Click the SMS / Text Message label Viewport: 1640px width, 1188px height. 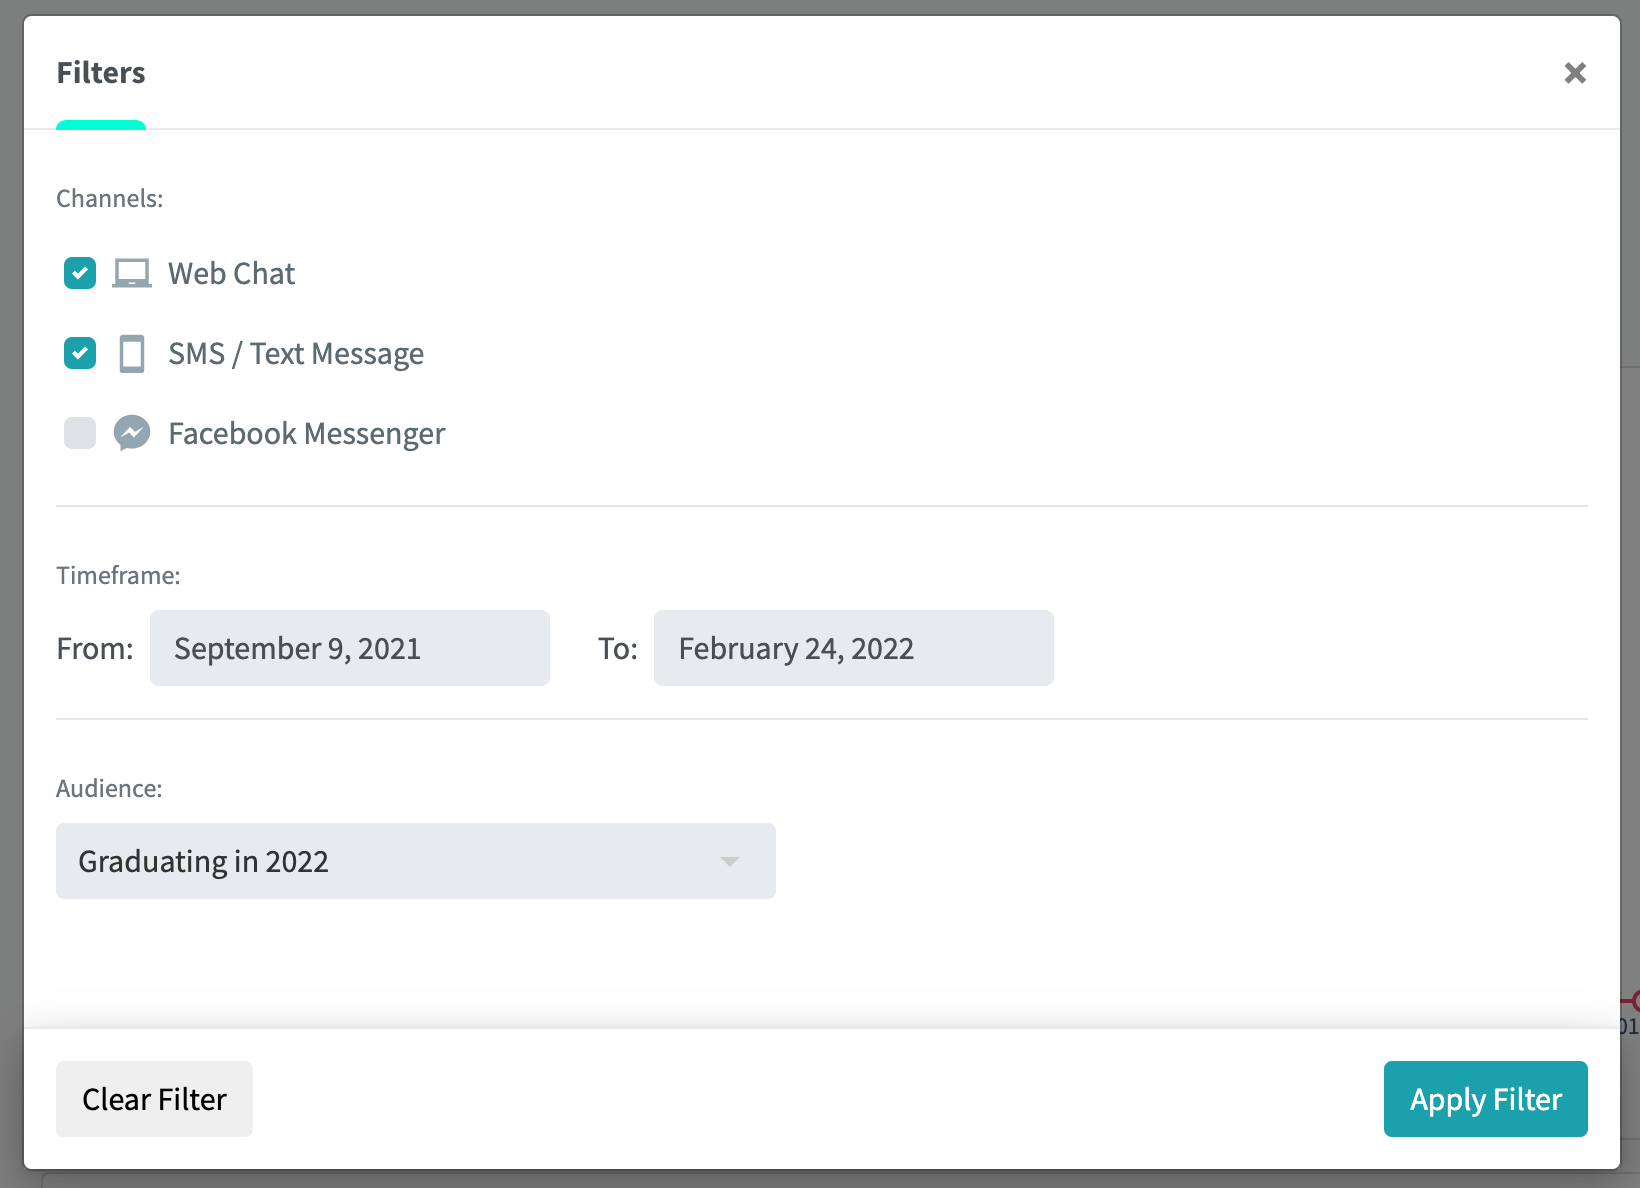tap(296, 354)
